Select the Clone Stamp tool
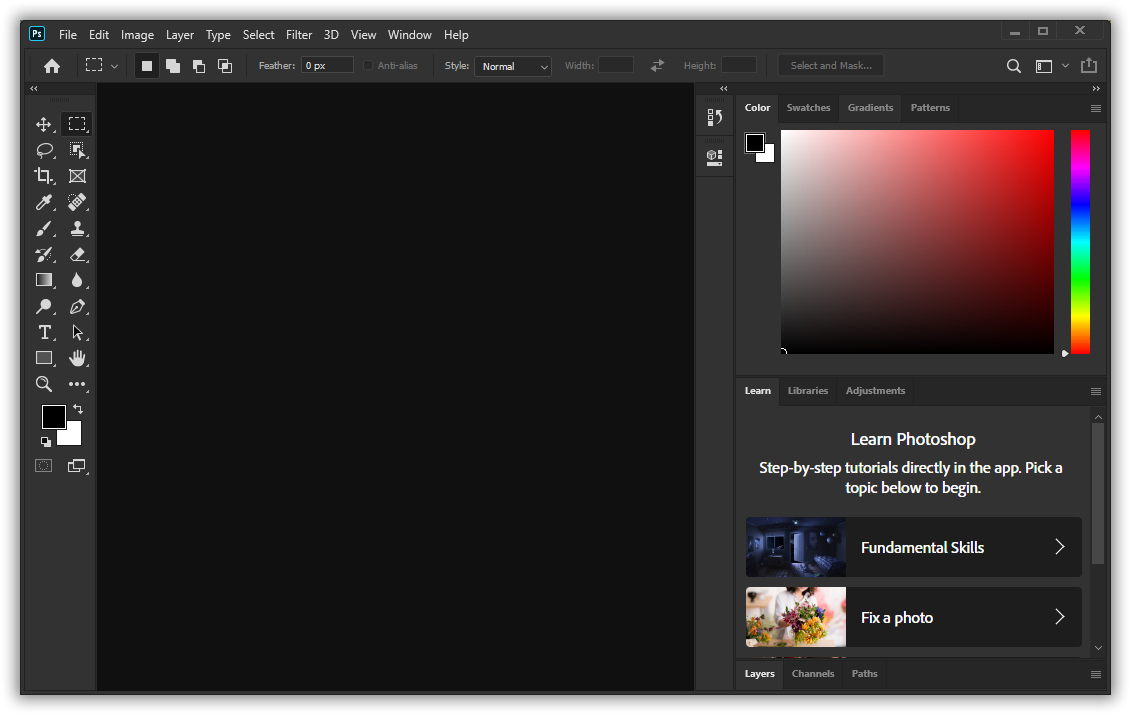The image size is (1131, 715). [77, 229]
